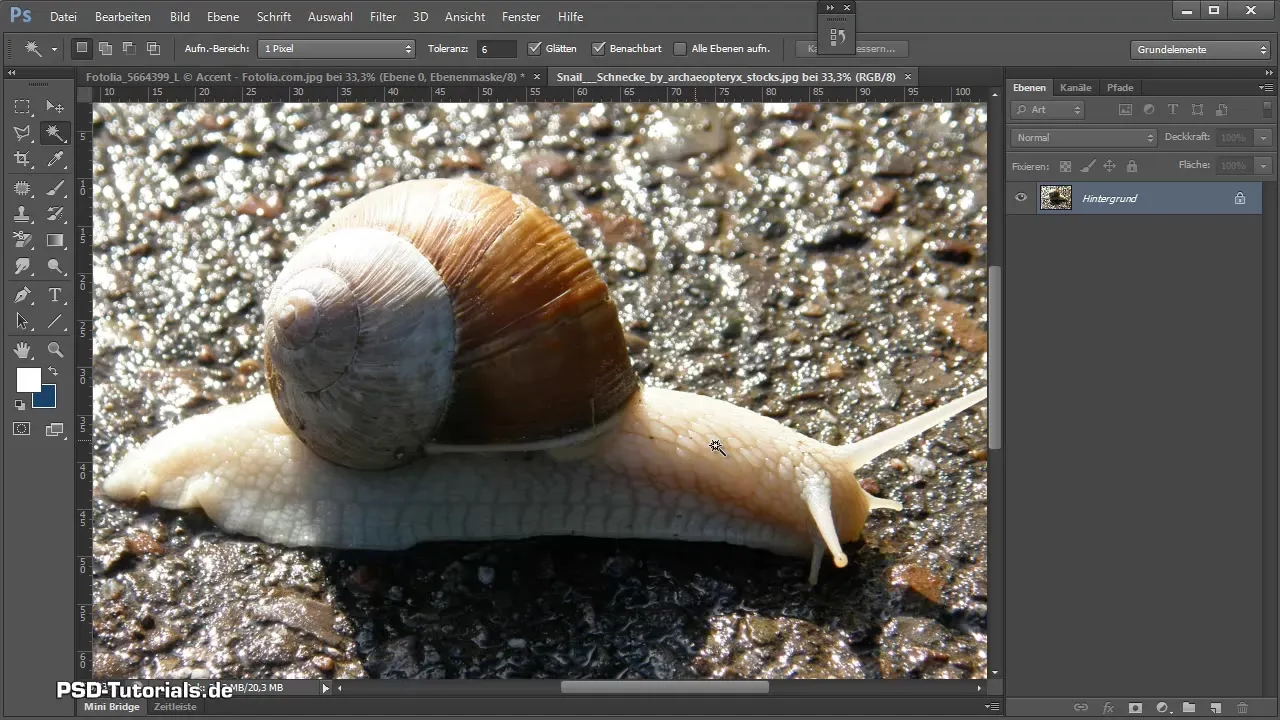Viewport: 1280px width, 720px height.
Task: Choose Add to Selection mode
Action: (105, 48)
